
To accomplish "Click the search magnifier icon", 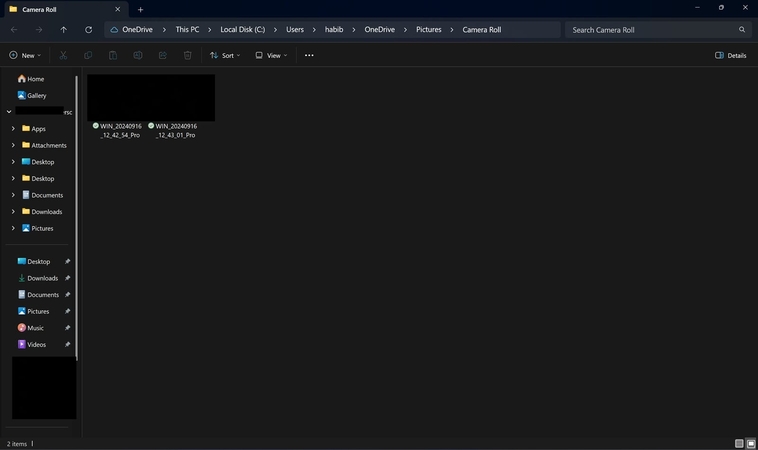I will tap(742, 30).
